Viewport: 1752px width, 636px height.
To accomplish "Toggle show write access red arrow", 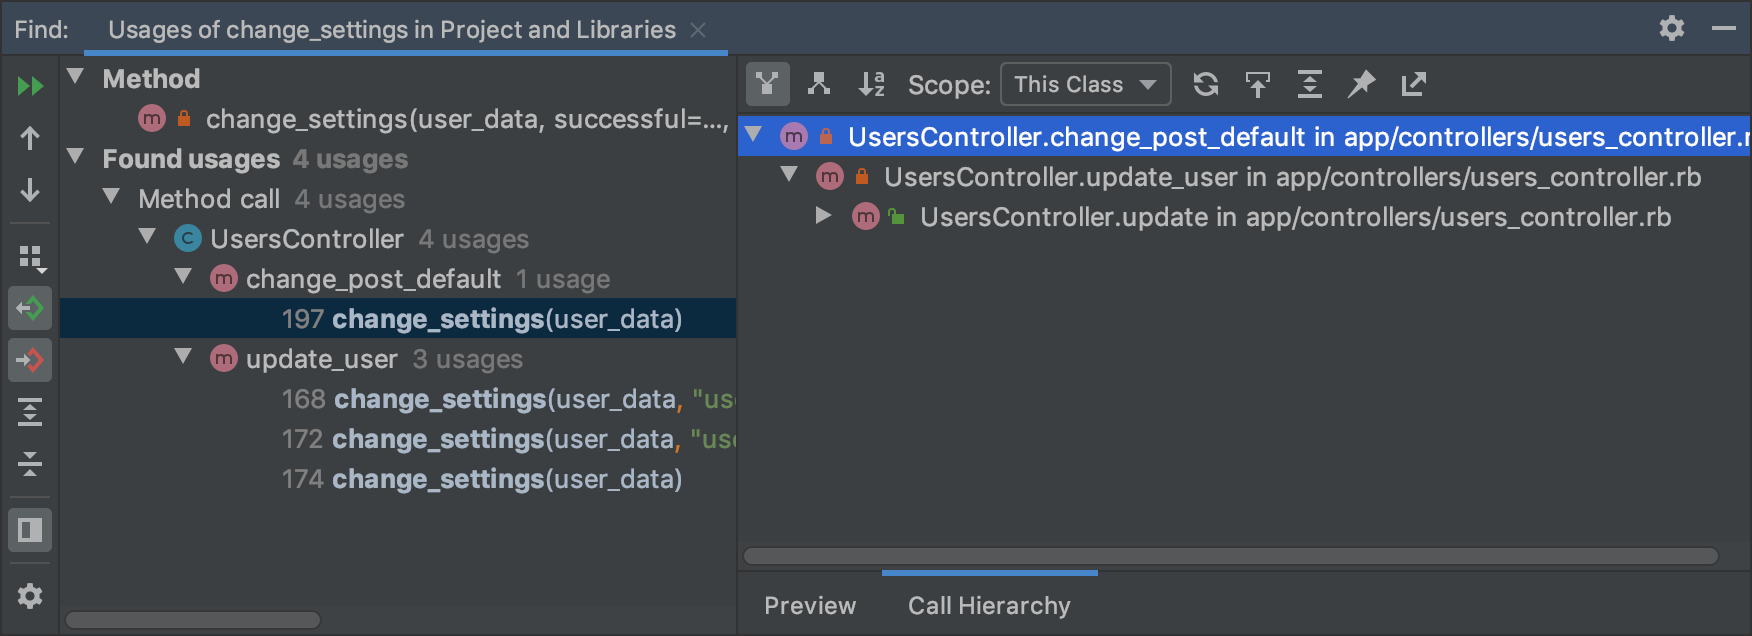I will 30,360.
